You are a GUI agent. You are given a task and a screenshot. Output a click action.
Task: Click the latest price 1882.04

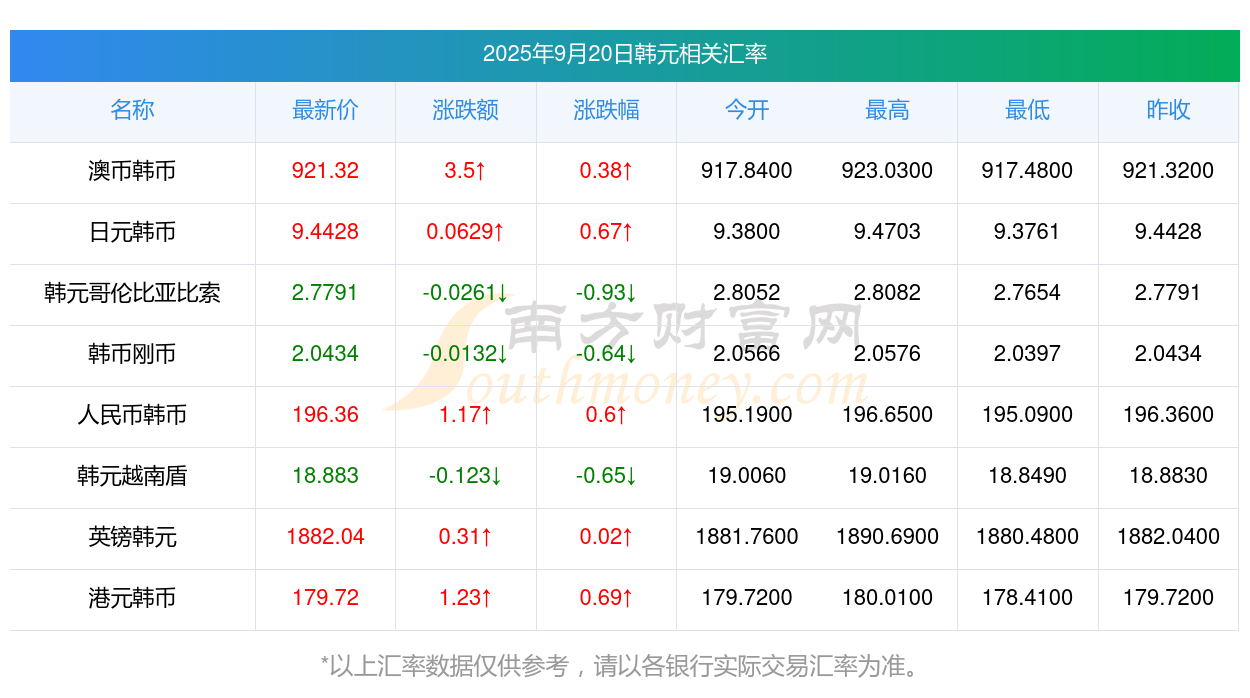pos(325,537)
